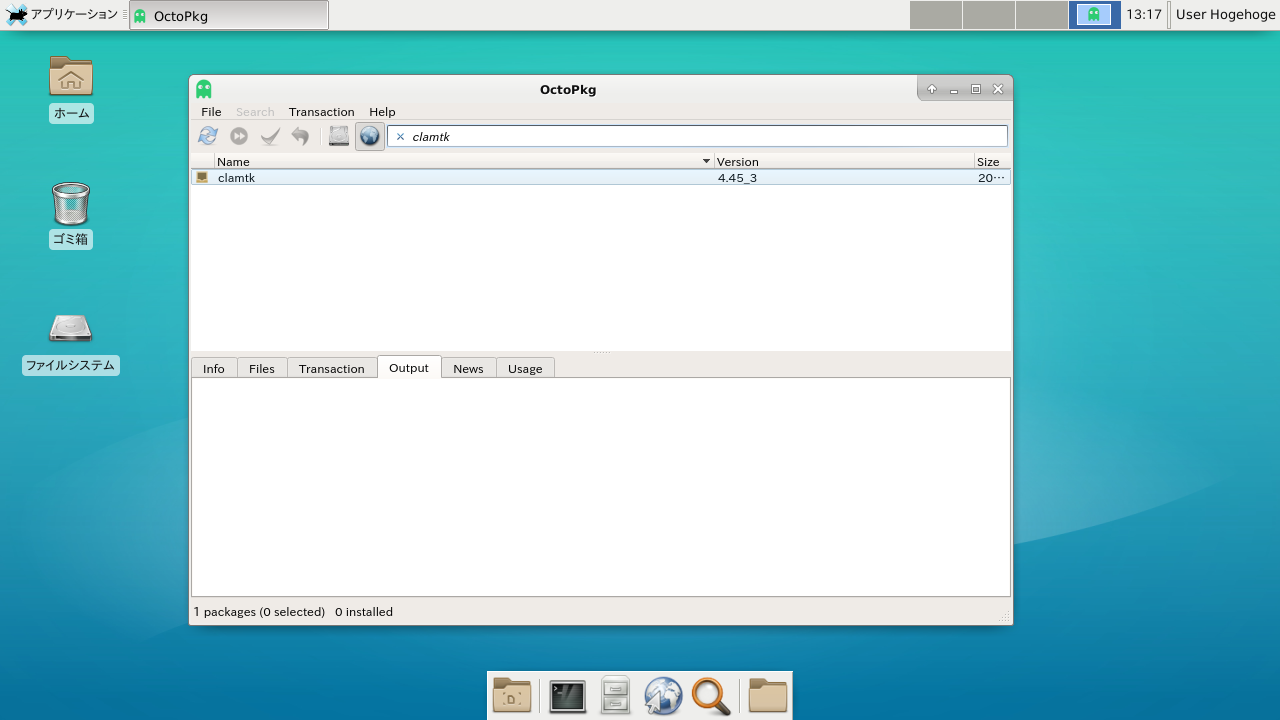Click version 4.45_3 cell

tap(737, 178)
